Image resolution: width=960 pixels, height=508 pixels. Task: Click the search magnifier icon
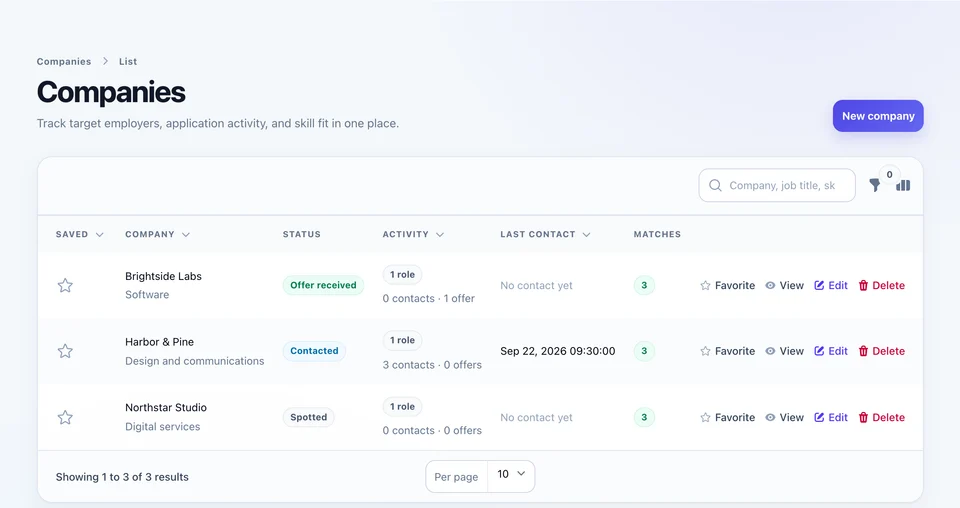715,185
